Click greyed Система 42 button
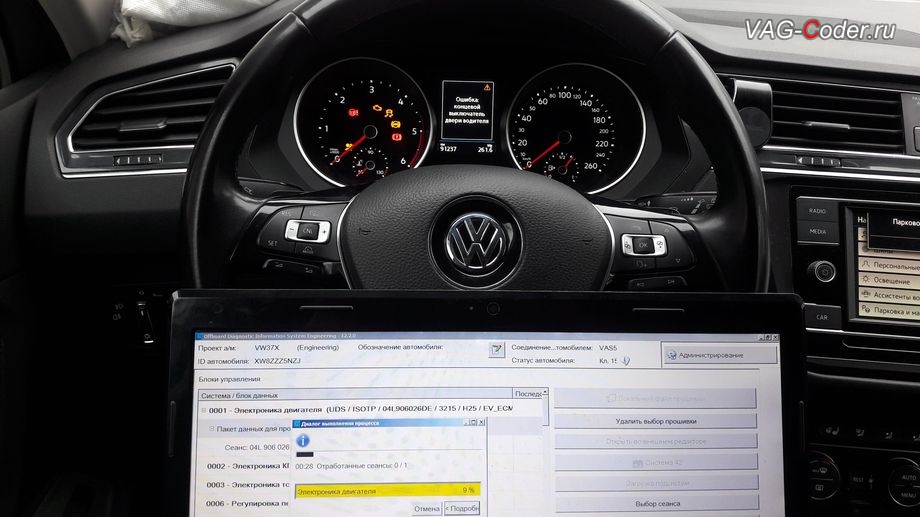This screenshot has width=920, height=517. [656, 462]
